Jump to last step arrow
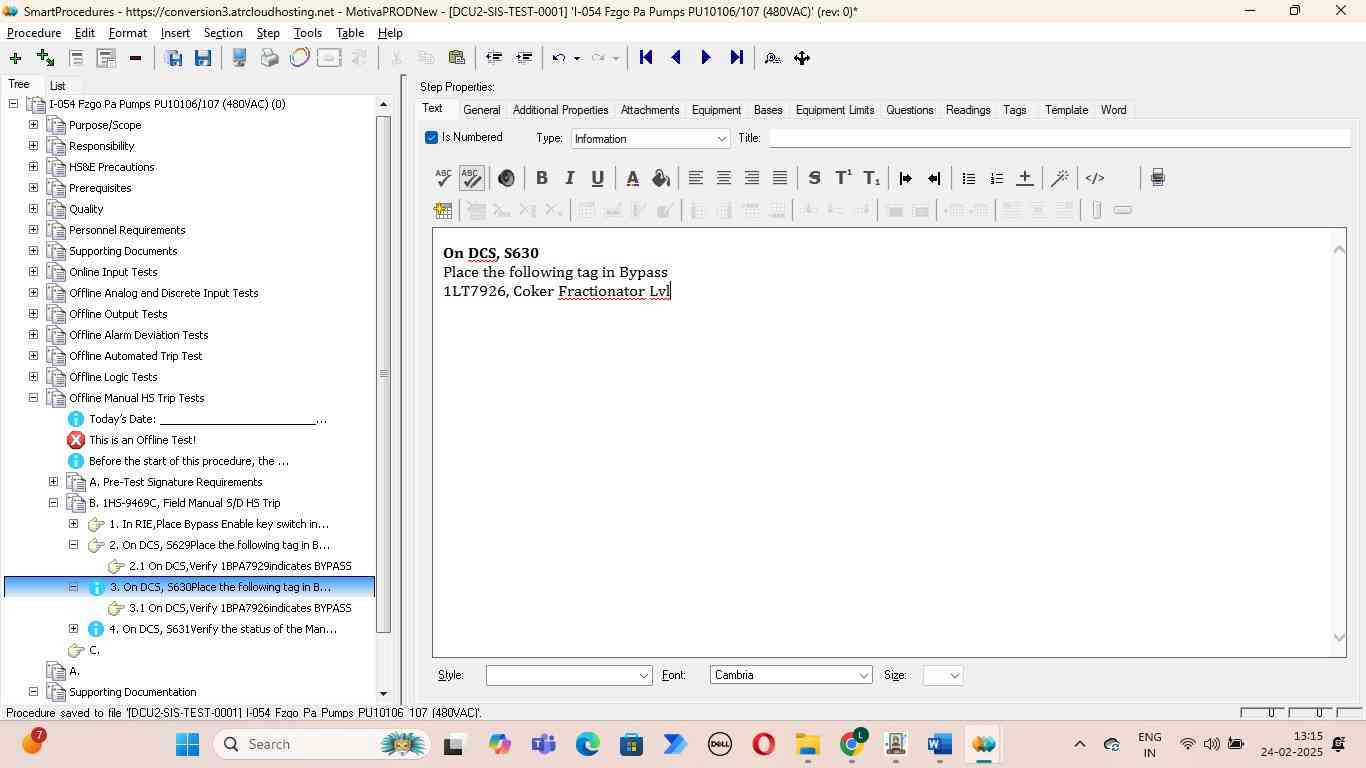The width and height of the screenshot is (1366, 768). point(736,58)
